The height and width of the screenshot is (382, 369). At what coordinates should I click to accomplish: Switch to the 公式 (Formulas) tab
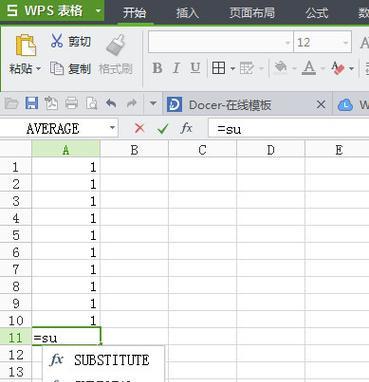coord(317,13)
